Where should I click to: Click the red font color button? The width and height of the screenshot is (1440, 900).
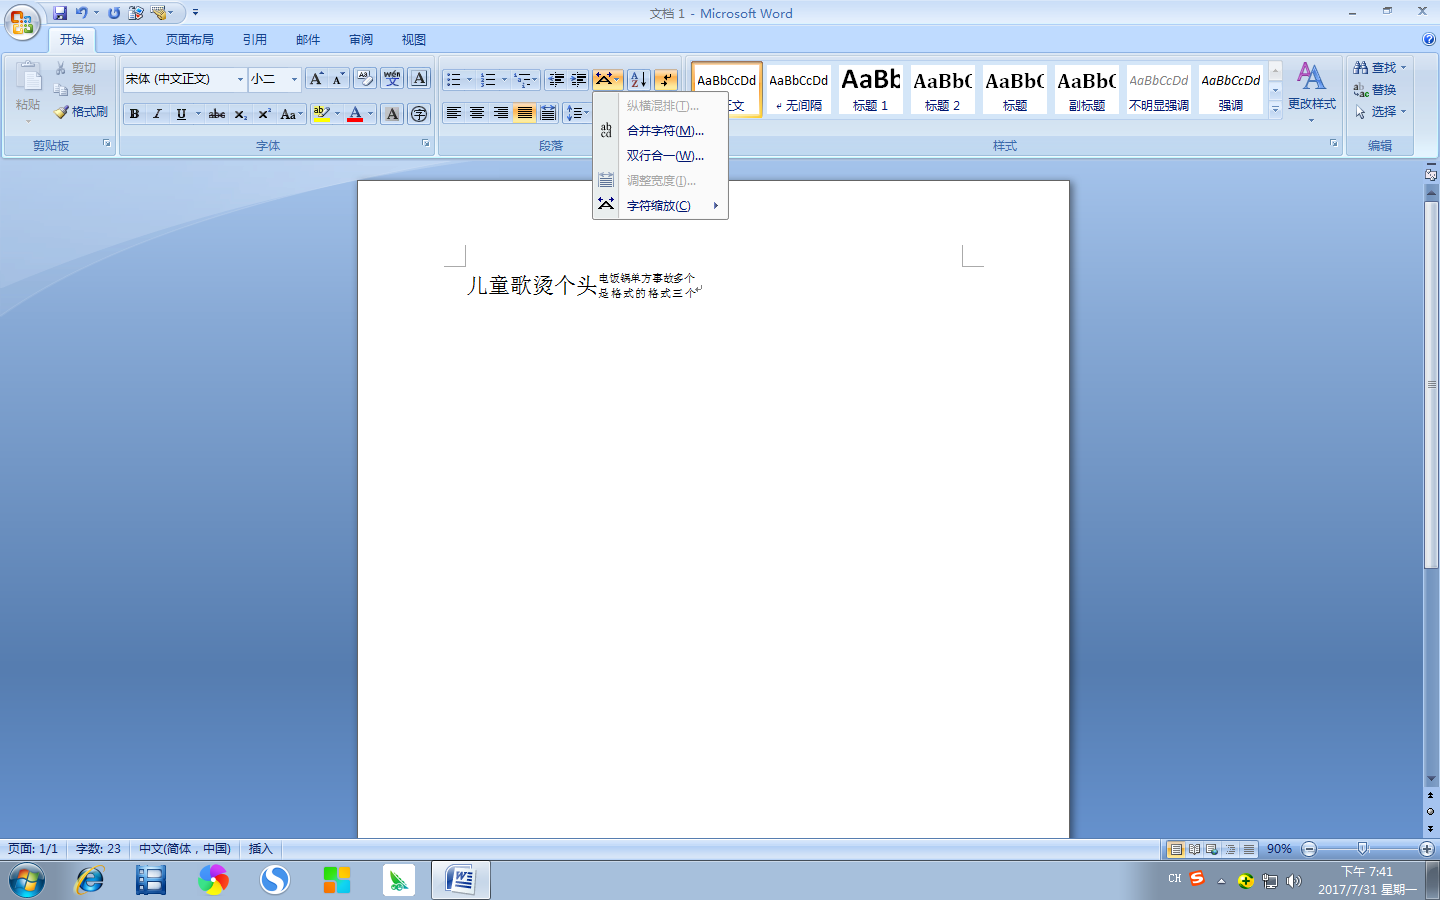coord(355,114)
